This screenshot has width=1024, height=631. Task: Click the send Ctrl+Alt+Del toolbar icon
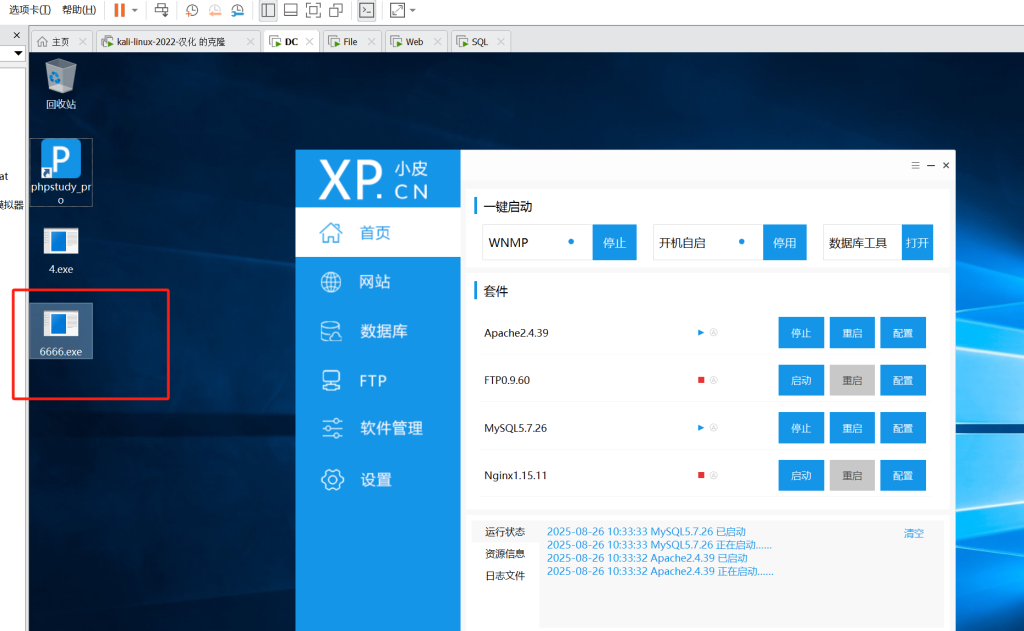[161, 10]
